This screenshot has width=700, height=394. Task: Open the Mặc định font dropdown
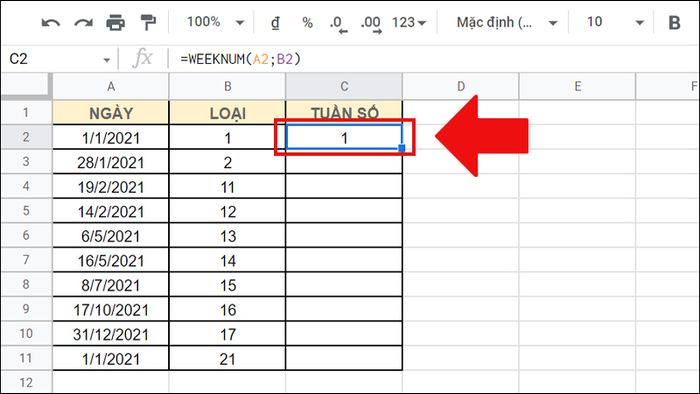(x=507, y=22)
